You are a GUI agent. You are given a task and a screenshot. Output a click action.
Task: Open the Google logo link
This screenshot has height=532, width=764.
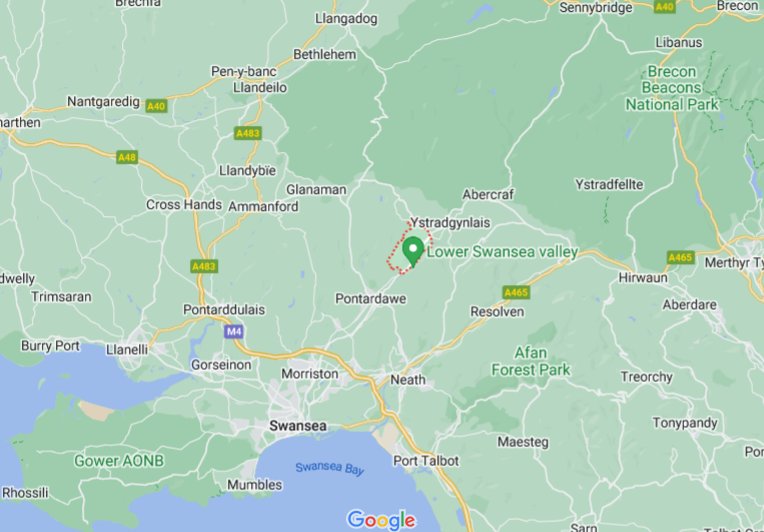[382, 520]
